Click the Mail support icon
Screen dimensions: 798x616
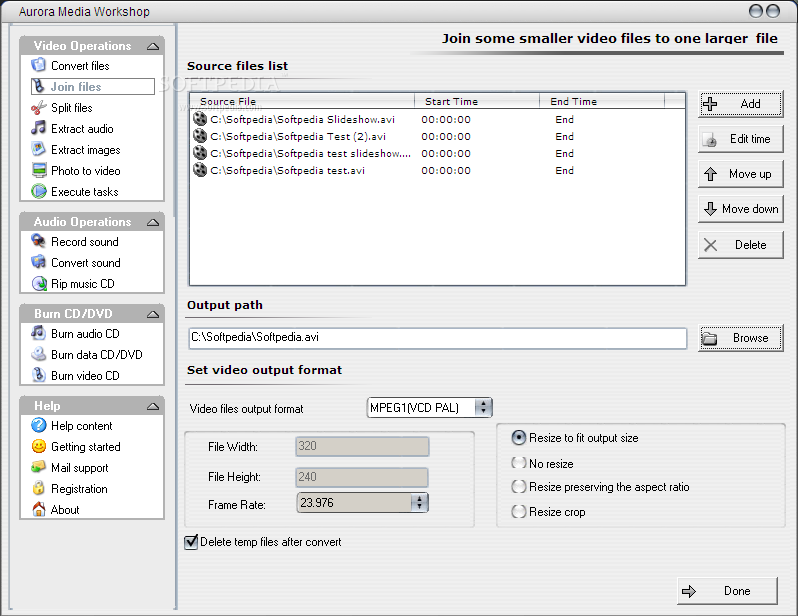(x=39, y=467)
